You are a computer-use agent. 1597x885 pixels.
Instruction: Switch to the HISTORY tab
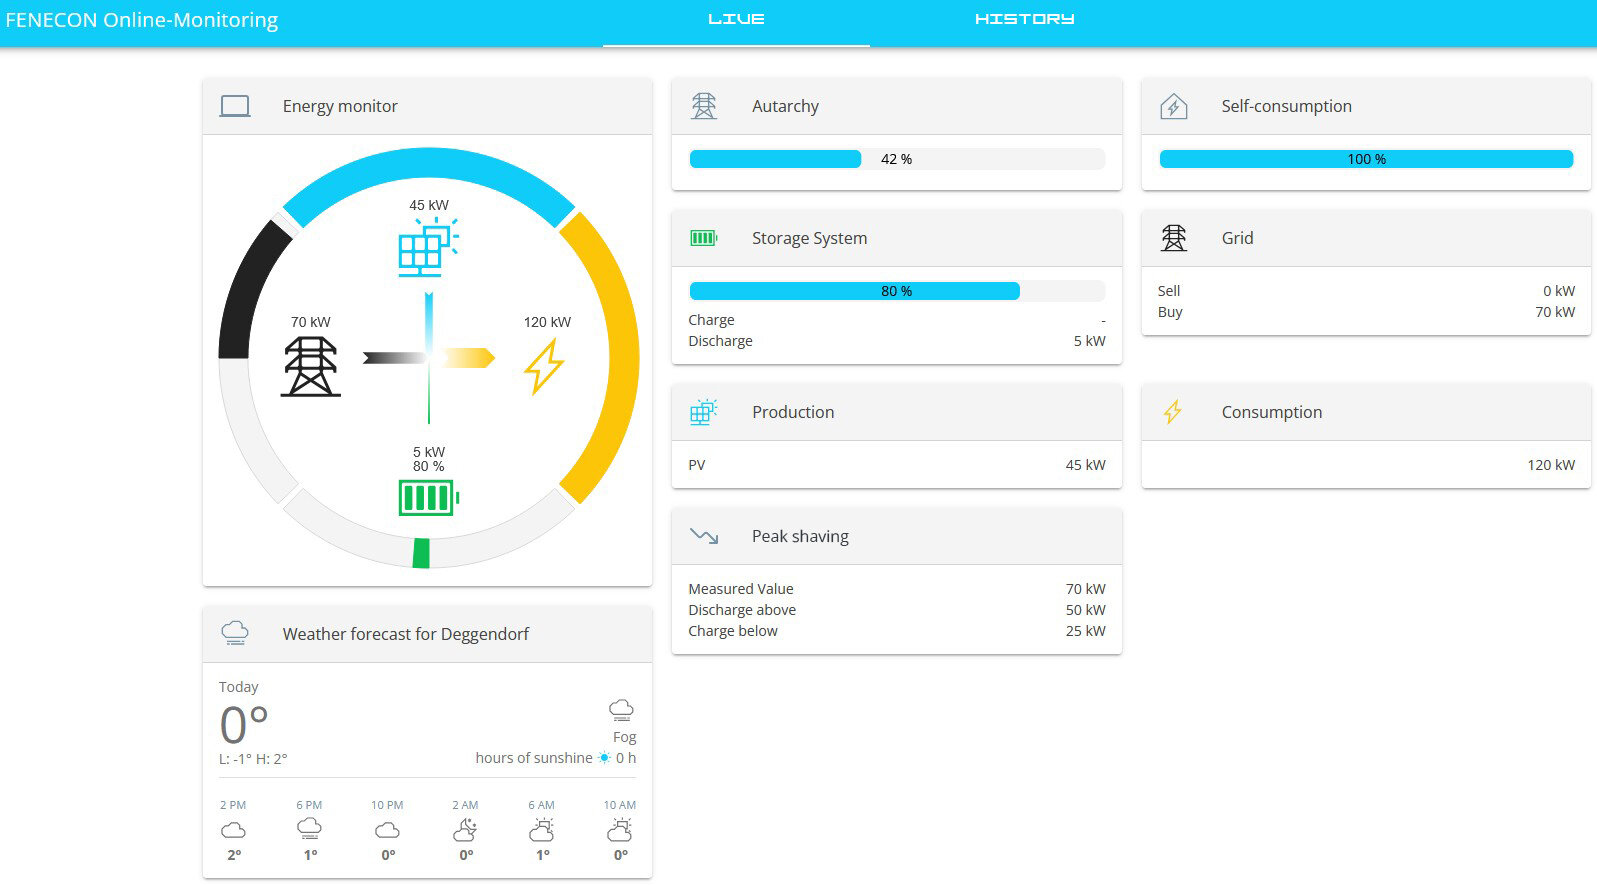(x=1024, y=19)
